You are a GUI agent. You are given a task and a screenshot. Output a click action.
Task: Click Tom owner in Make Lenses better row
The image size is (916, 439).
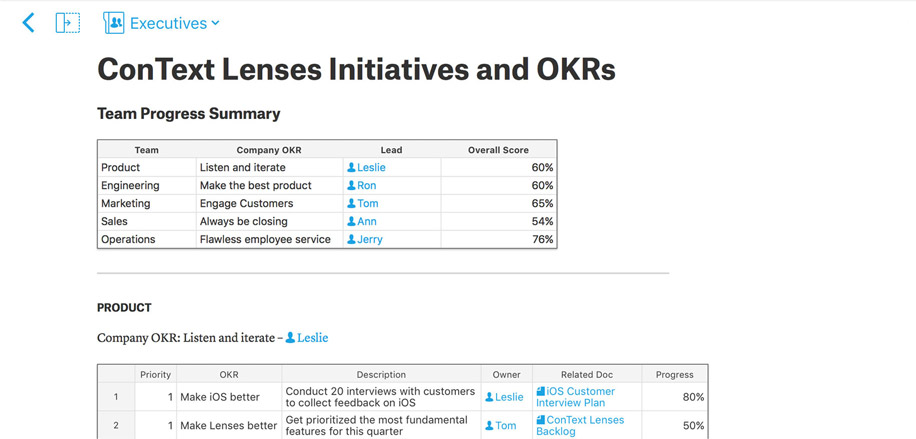(506, 426)
